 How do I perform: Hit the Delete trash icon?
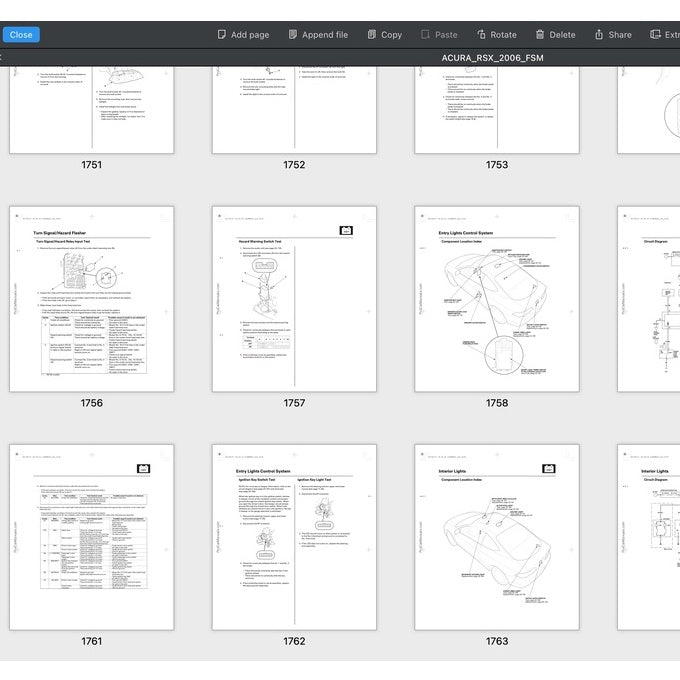point(540,34)
